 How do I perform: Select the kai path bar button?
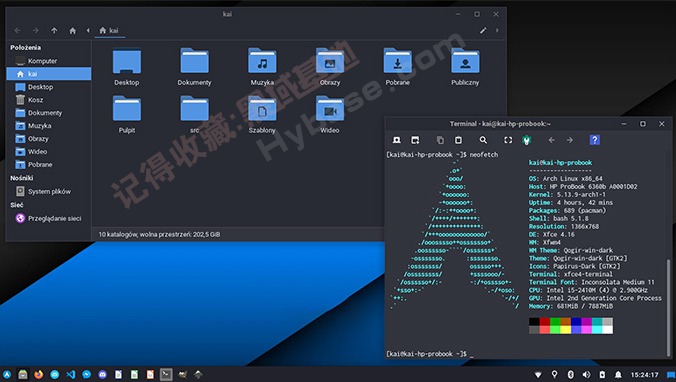[109, 31]
